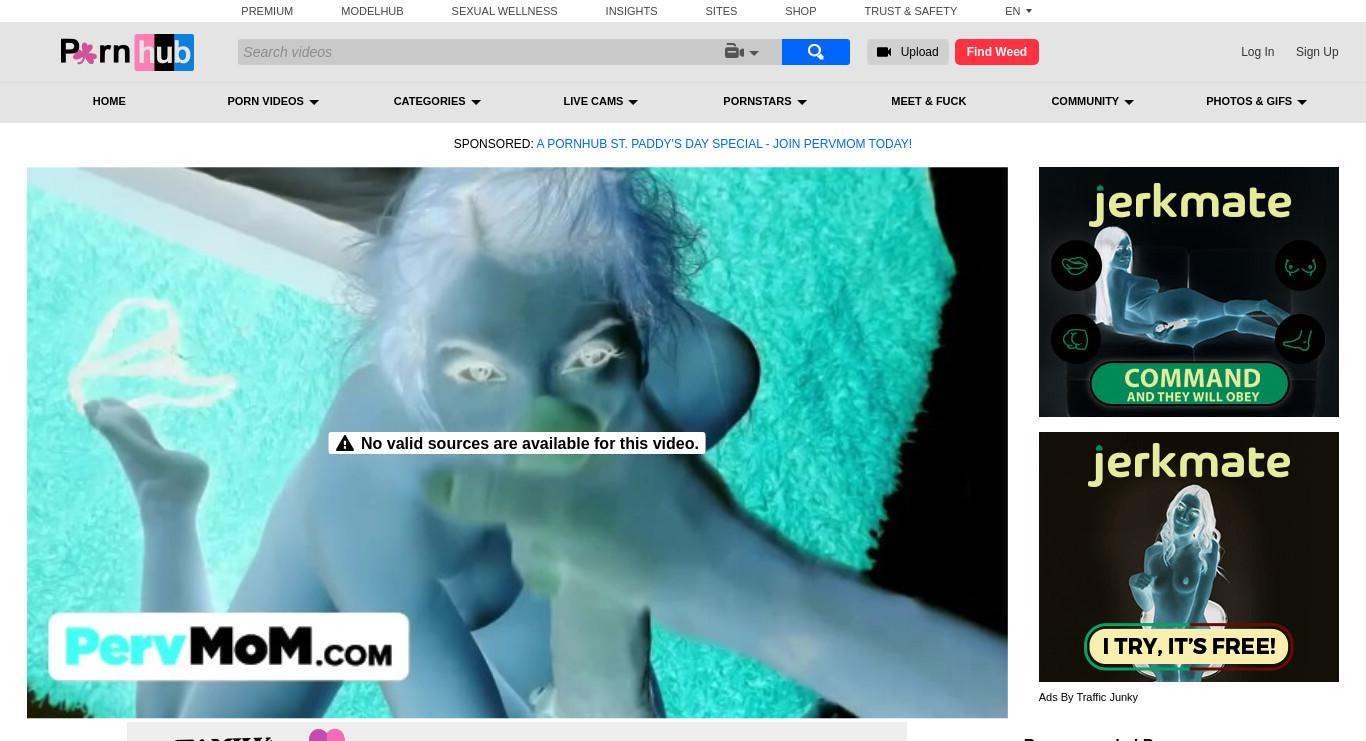Expand the COMMUNITY navigation dropdown
The height and width of the screenshot is (741, 1366).
pos(1092,101)
